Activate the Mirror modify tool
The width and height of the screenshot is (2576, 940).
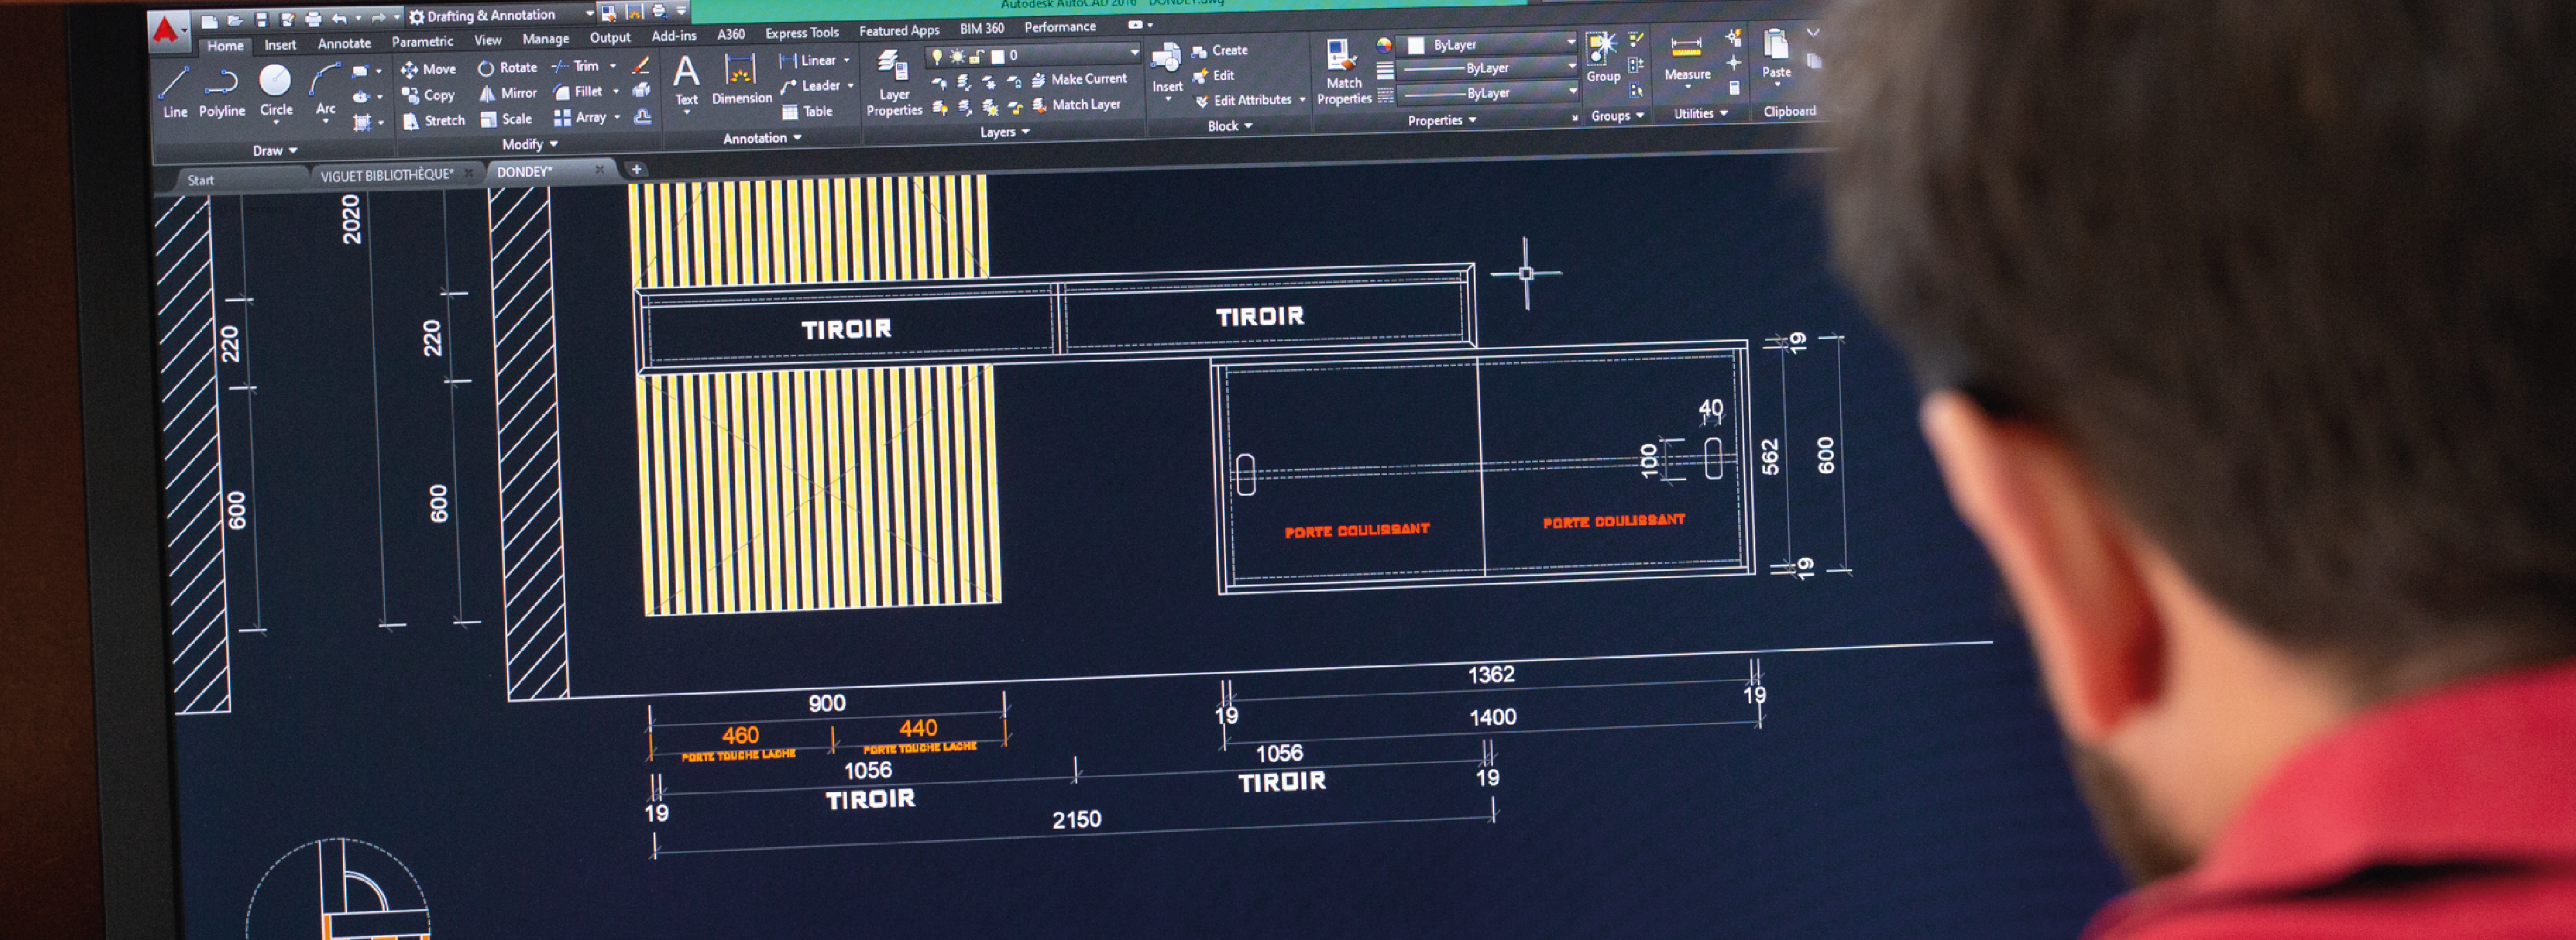[x=508, y=94]
